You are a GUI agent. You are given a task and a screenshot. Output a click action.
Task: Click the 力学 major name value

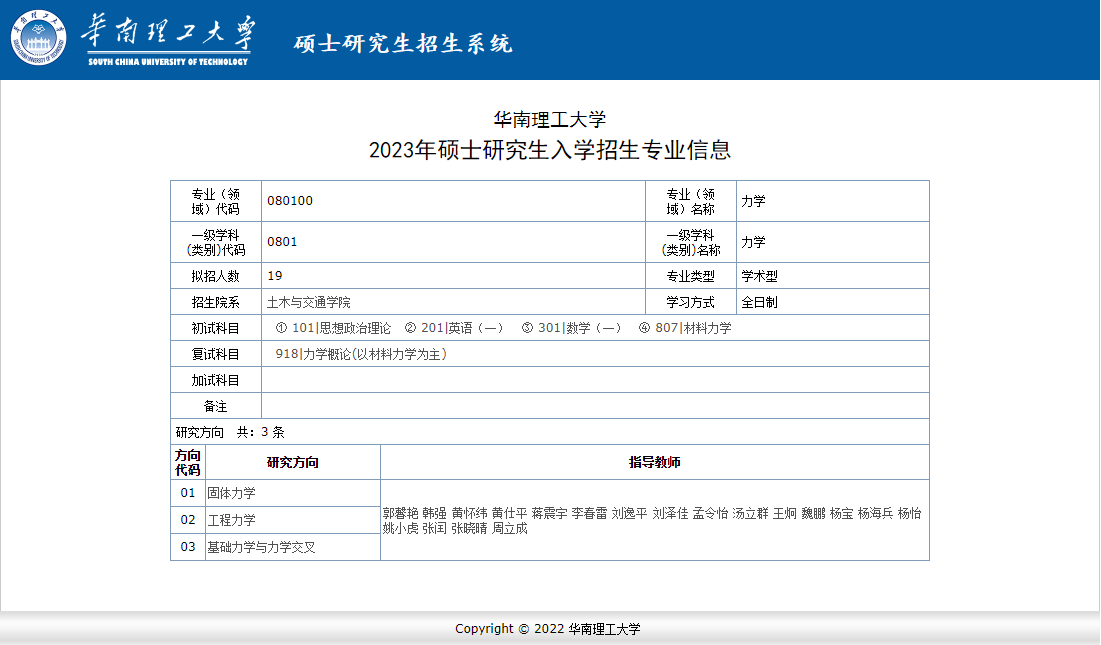point(753,201)
